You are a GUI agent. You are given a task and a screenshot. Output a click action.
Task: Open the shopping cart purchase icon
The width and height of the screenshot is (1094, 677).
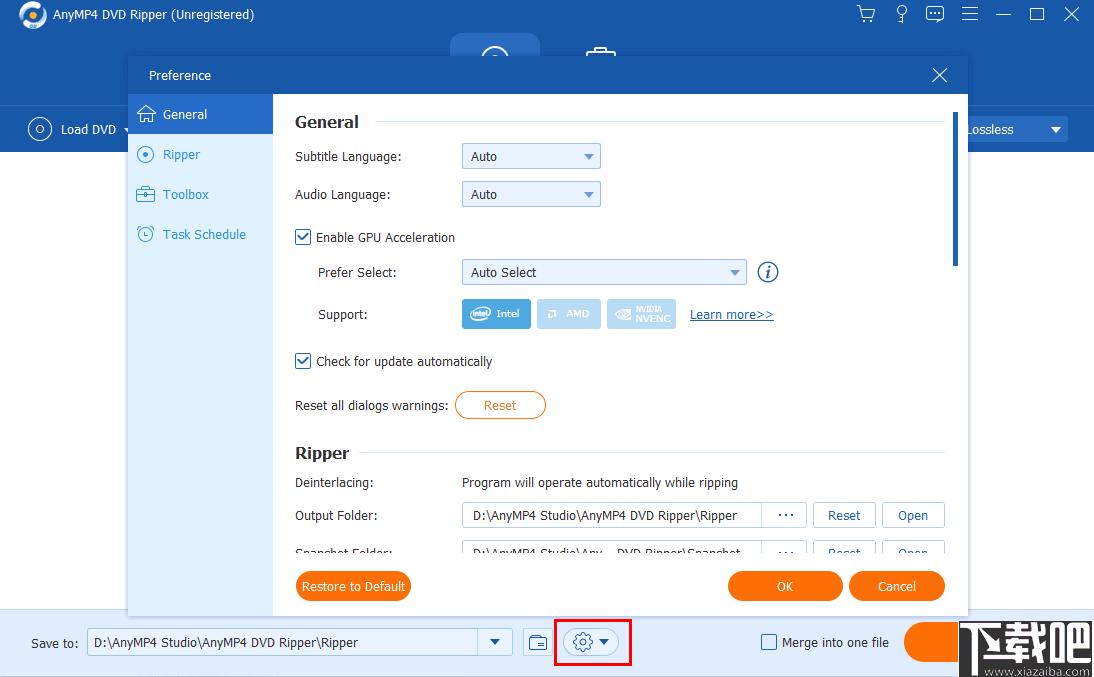click(x=866, y=14)
